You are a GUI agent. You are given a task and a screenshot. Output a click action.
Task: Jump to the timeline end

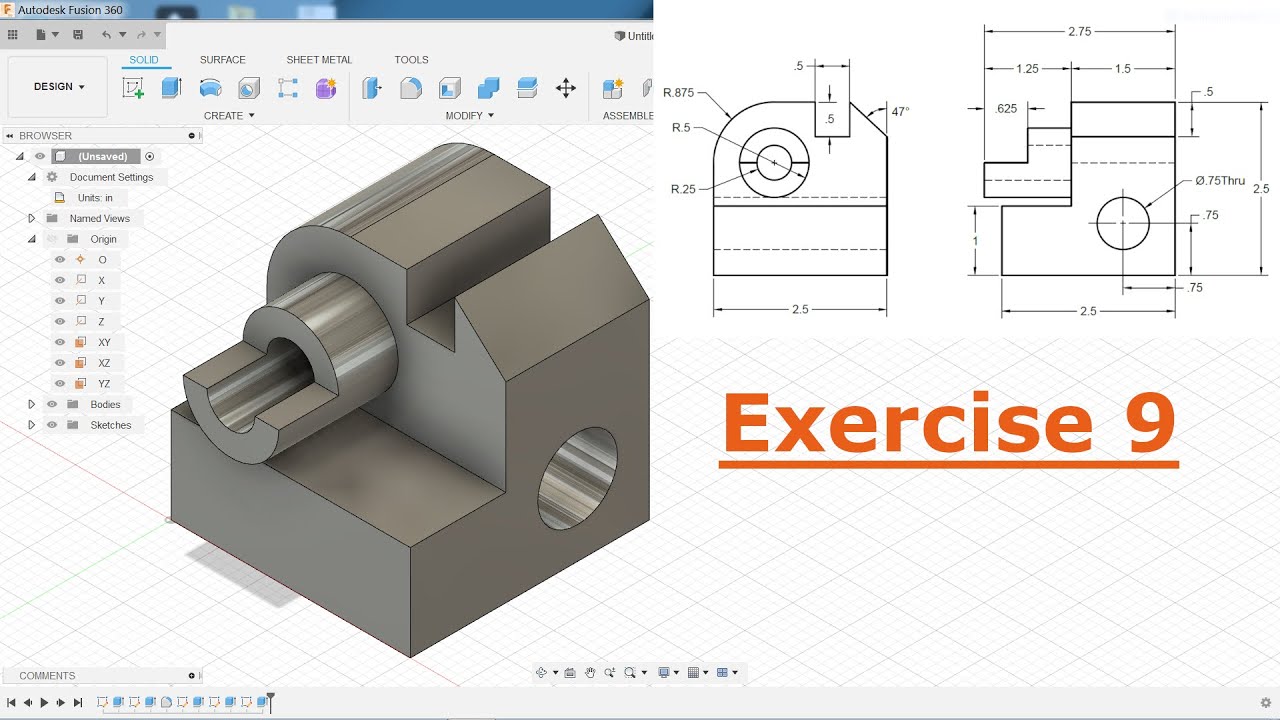coord(78,703)
